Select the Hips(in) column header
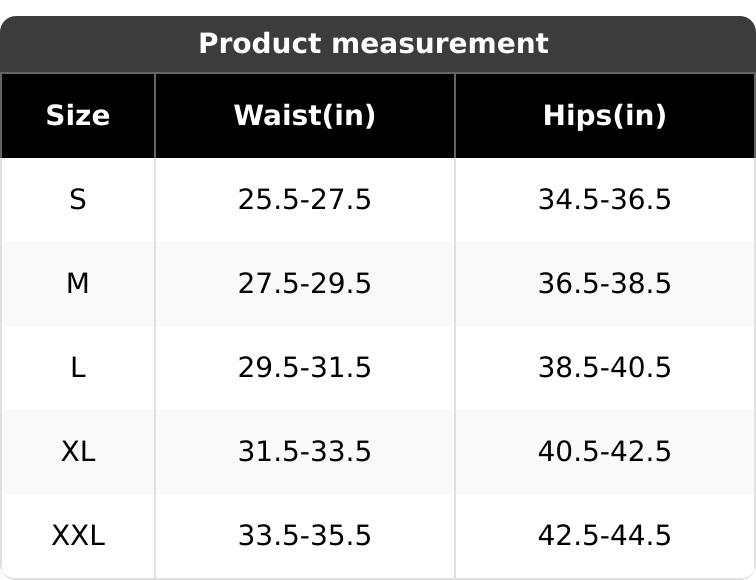This screenshot has height=580, width=756. 604,116
